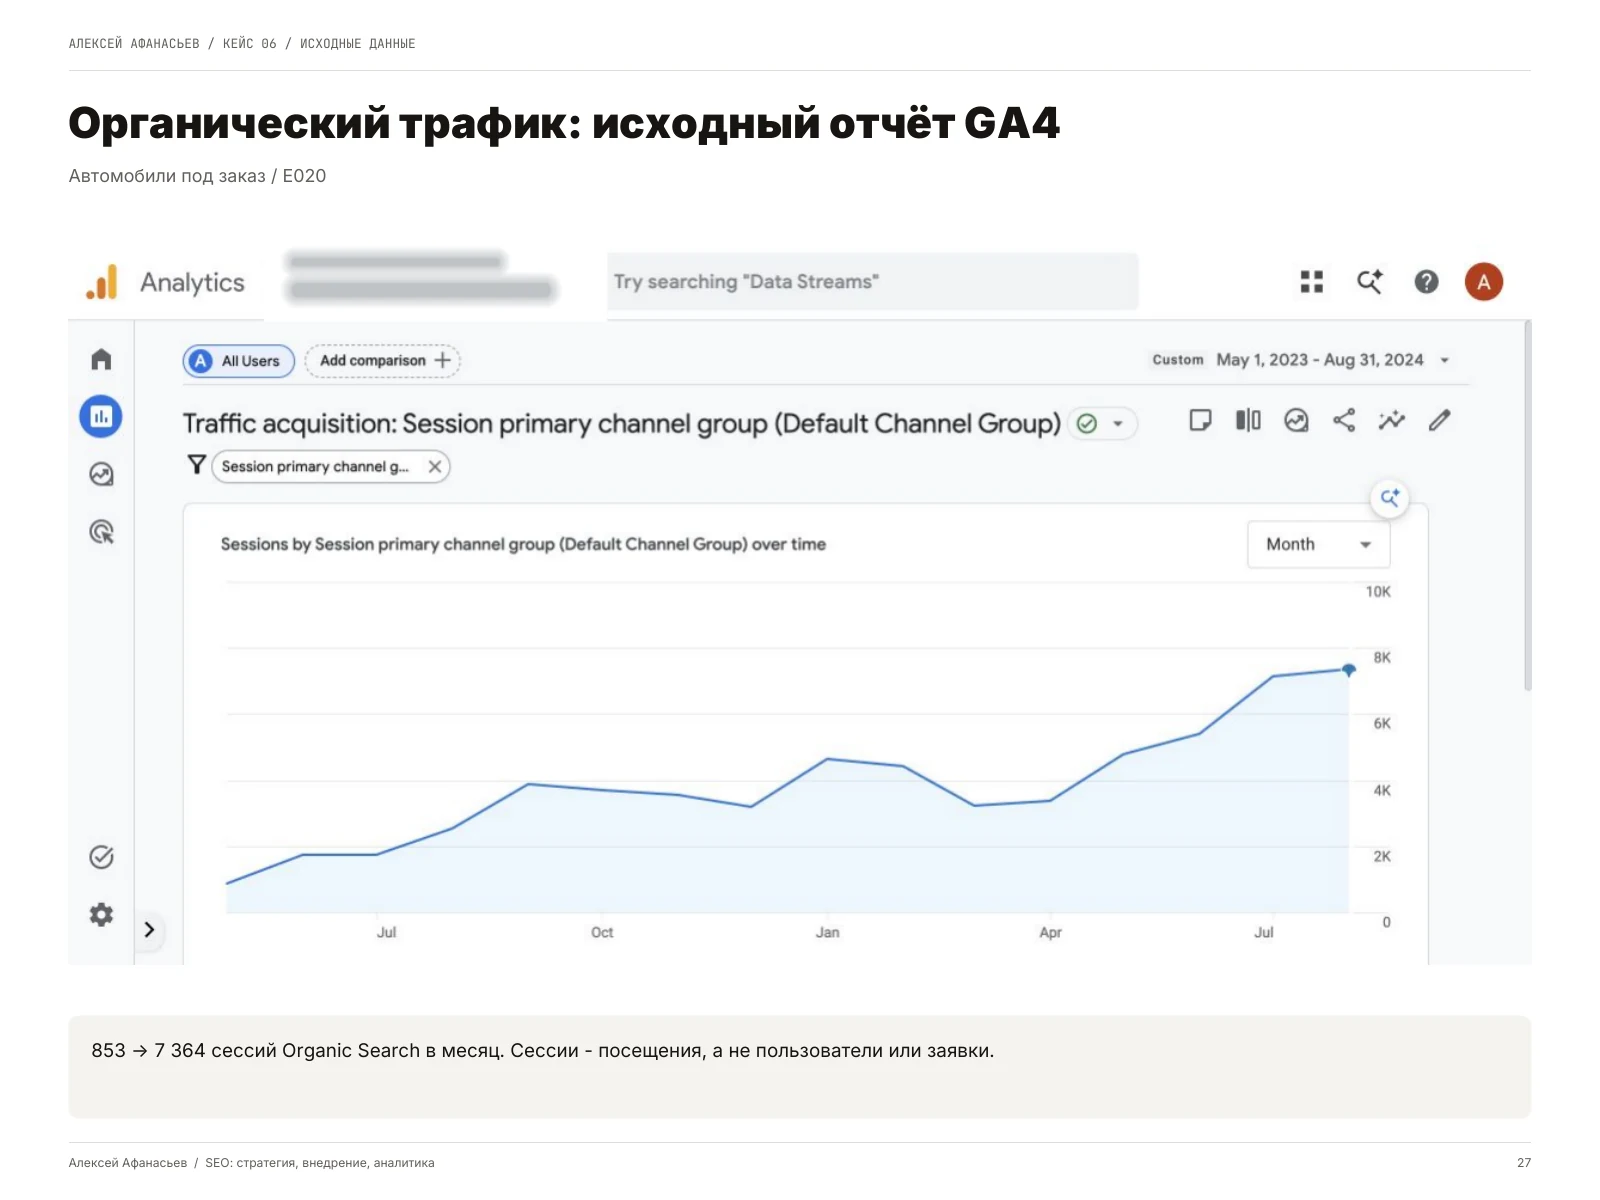The image size is (1600, 1200).
Task: Open the Help question mark icon
Action: [x=1426, y=282]
